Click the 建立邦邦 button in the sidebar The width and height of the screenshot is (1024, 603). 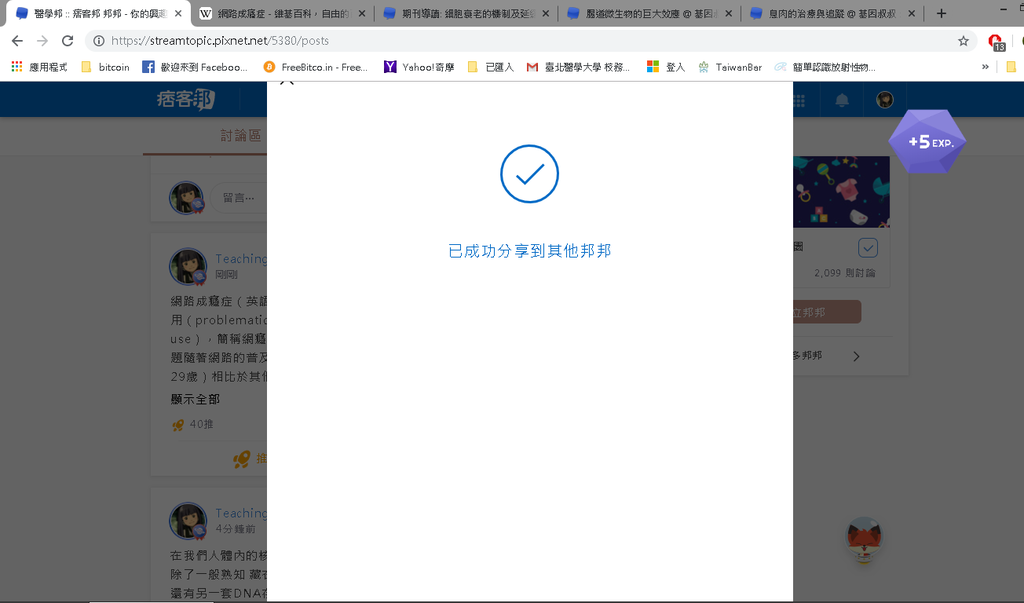(827, 312)
